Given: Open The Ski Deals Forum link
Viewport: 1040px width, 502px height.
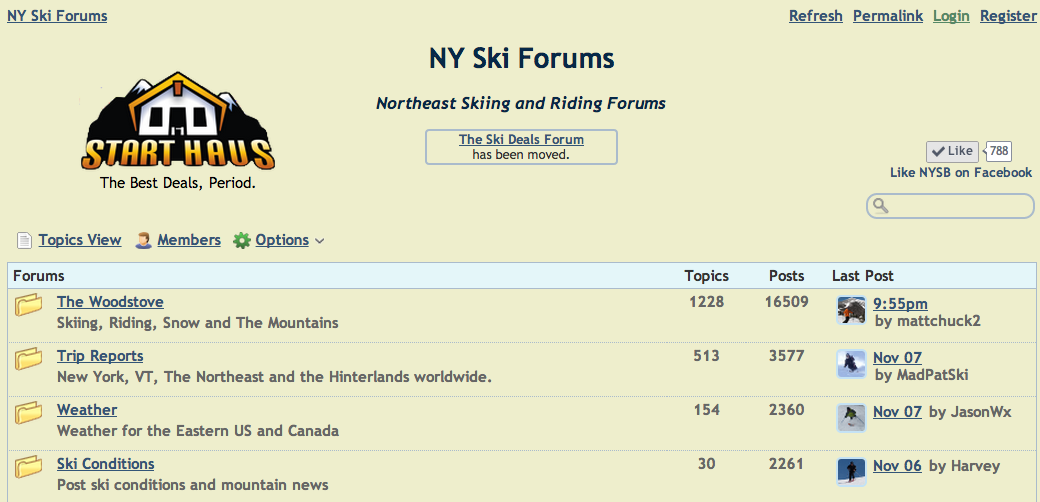Looking at the screenshot, I should point(521,140).
